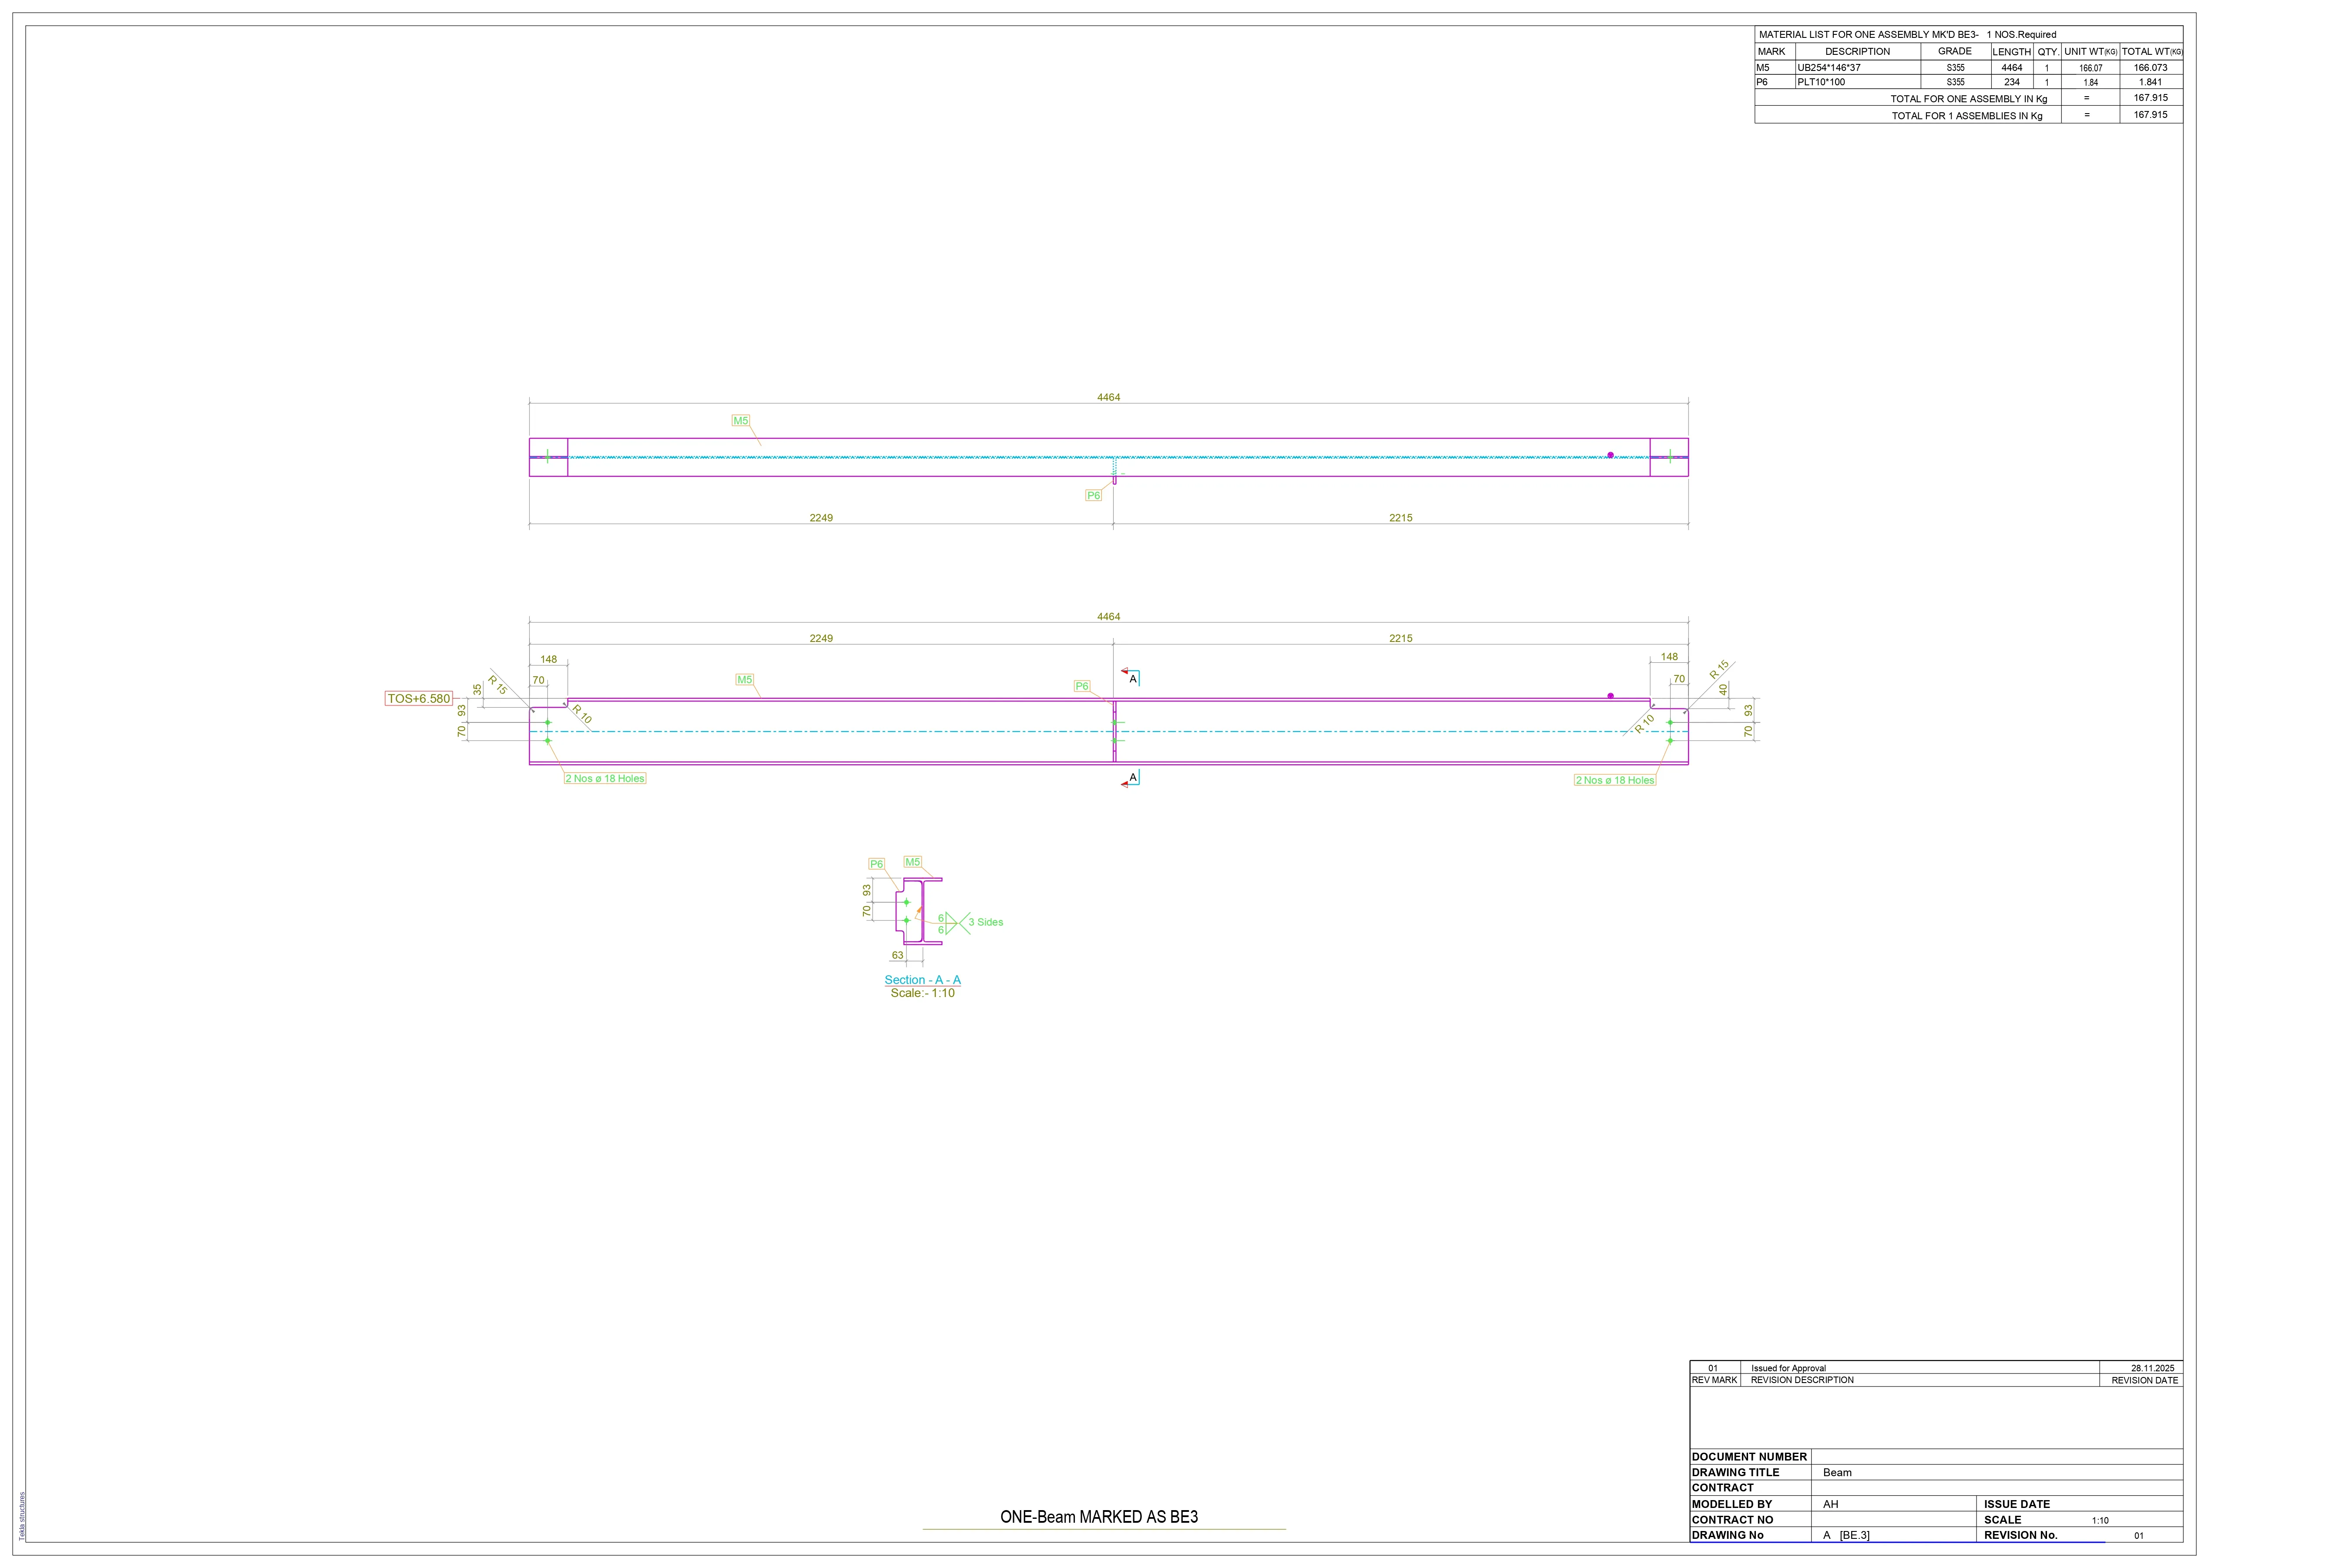This screenshot has width=2349, height=1568.
Task: Click the 166.073 total weight cell
Action: [x=2150, y=68]
